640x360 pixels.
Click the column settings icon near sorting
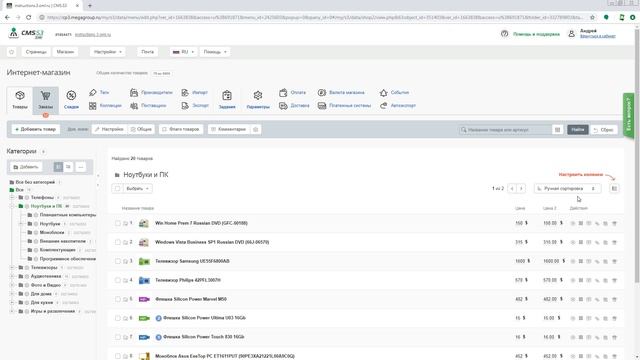point(614,189)
